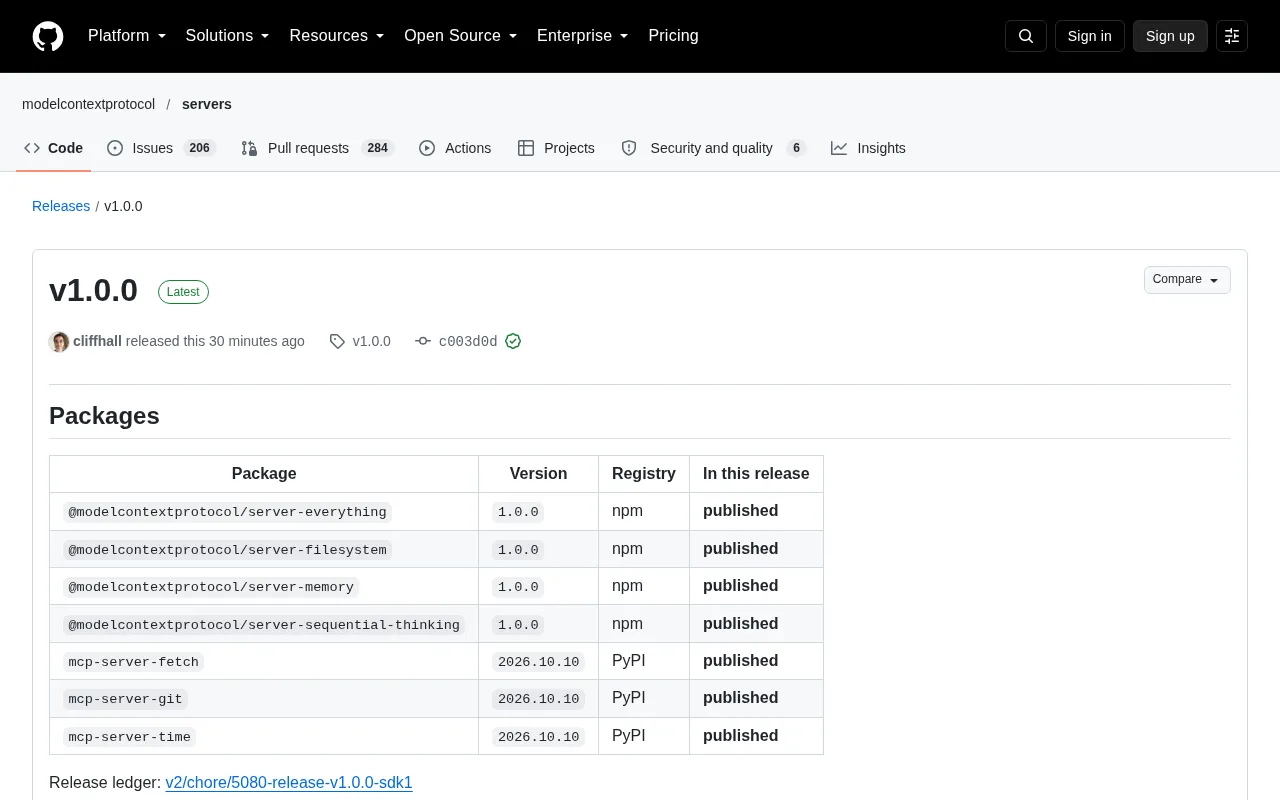The height and width of the screenshot is (800, 1280).
Task: Click the Sign up button
Action: [1170, 36]
